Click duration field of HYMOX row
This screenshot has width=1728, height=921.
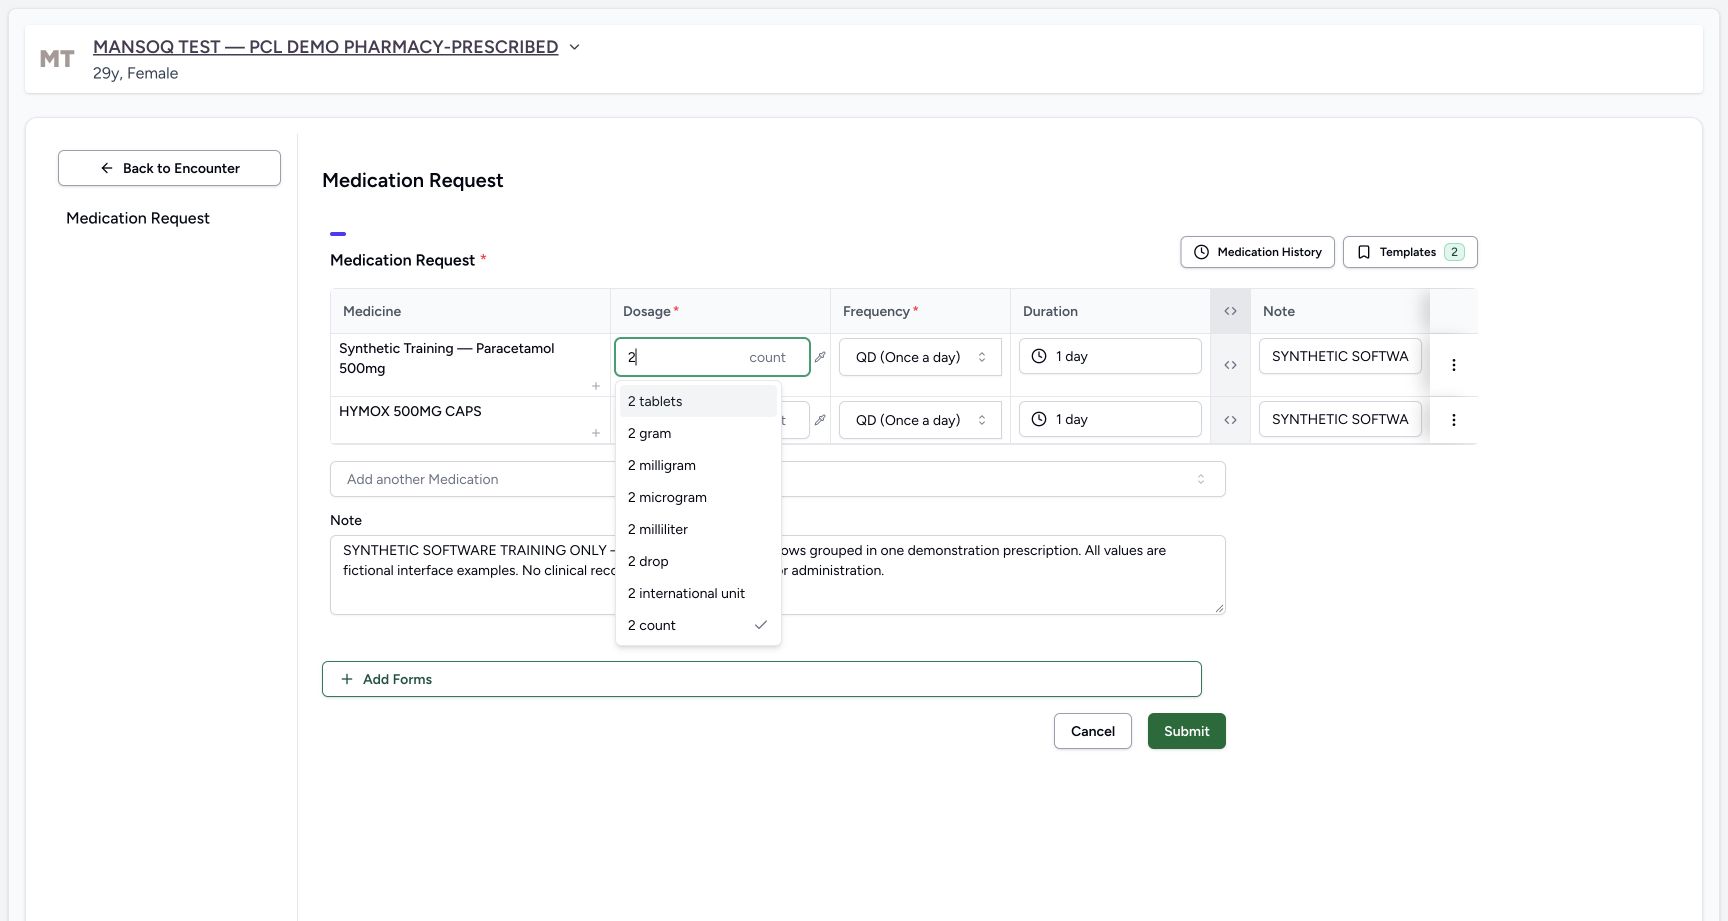coord(1110,419)
